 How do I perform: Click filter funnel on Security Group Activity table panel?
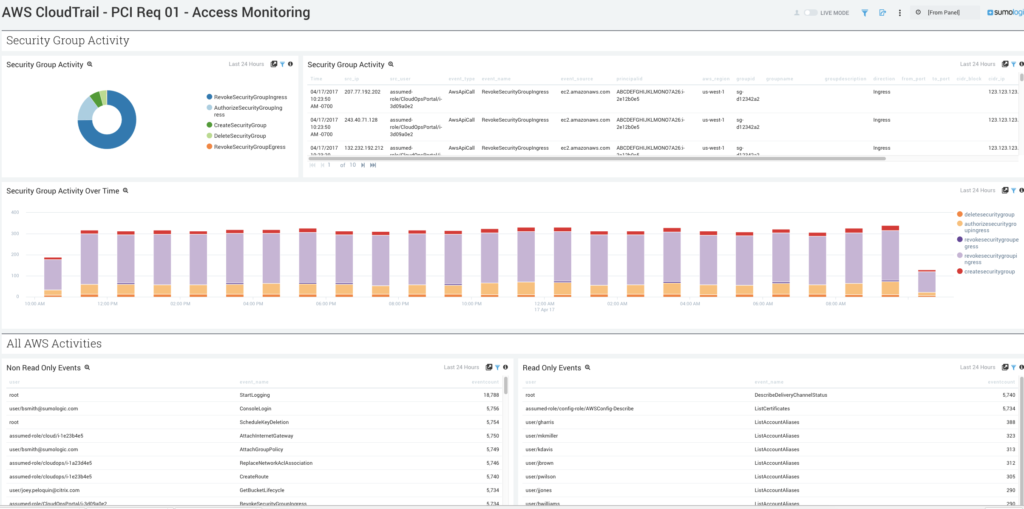click(1014, 64)
